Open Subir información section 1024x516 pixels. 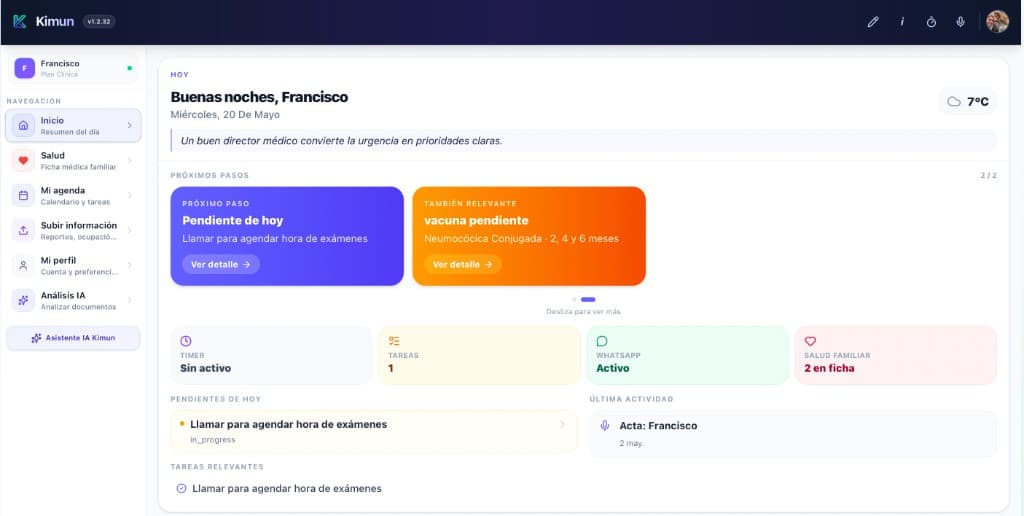[73, 230]
